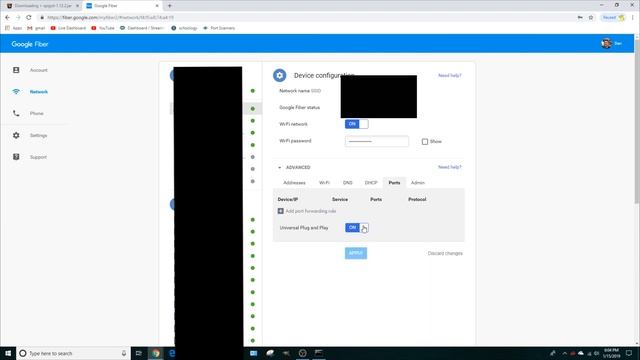Viewport: 640px width, 360px height.
Task: Click the APPLY button
Action: pos(356,253)
